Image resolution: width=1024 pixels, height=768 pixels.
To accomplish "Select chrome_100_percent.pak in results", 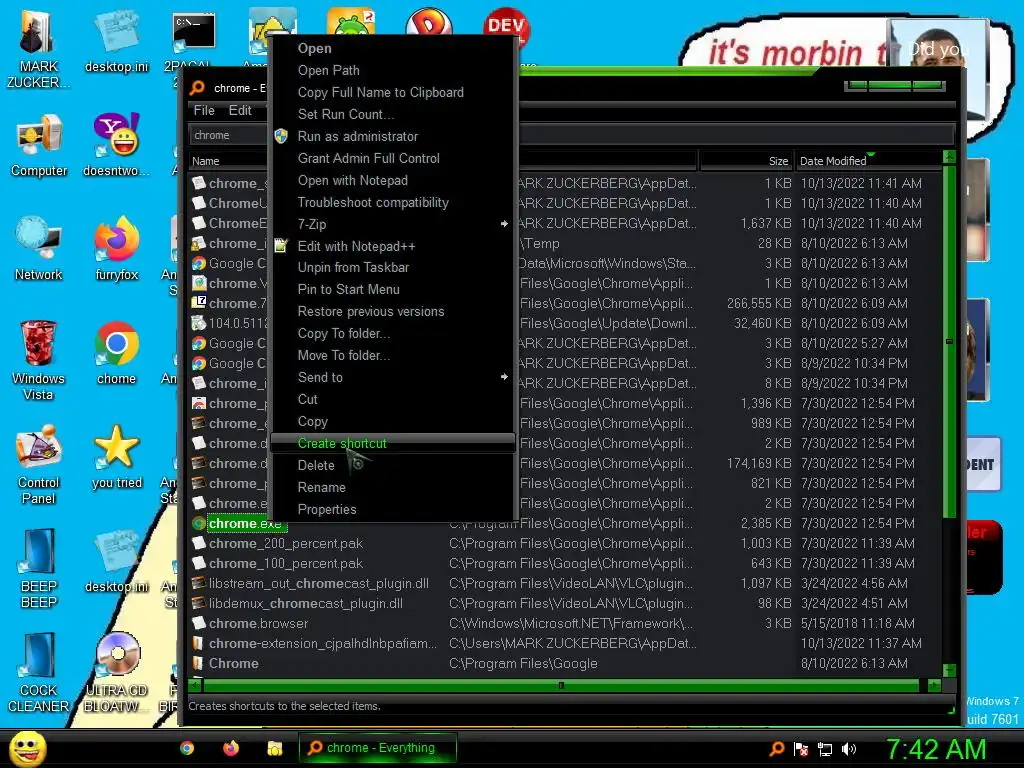I will [566, 564].
